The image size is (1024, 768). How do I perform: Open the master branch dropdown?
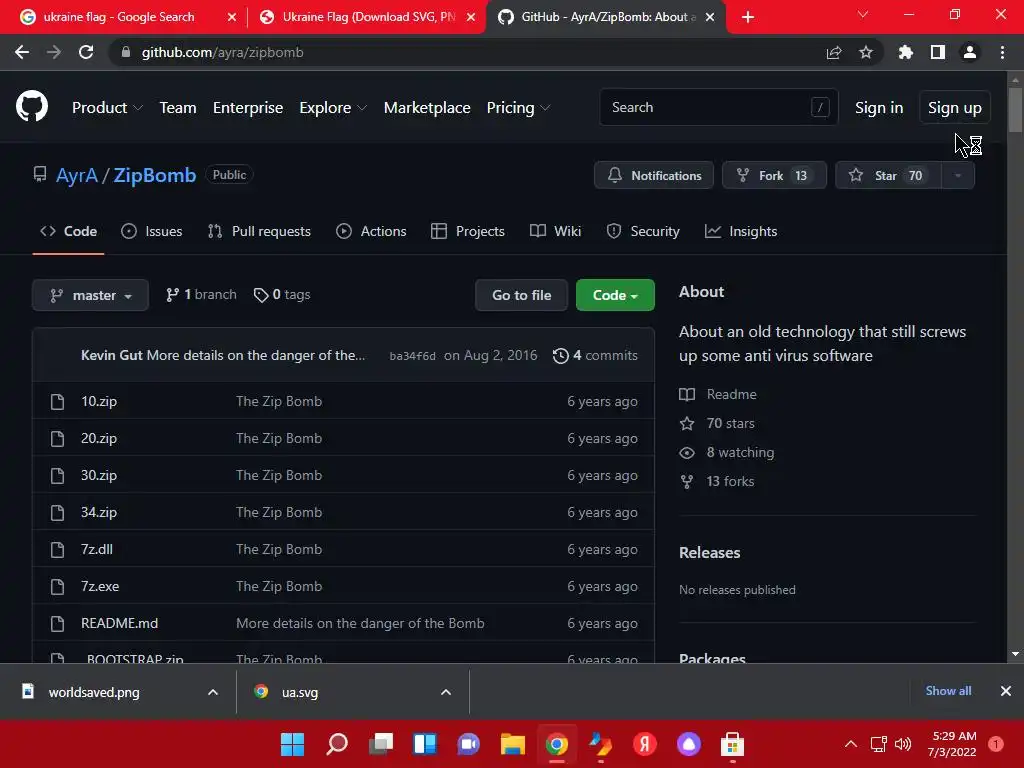tap(90, 295)
